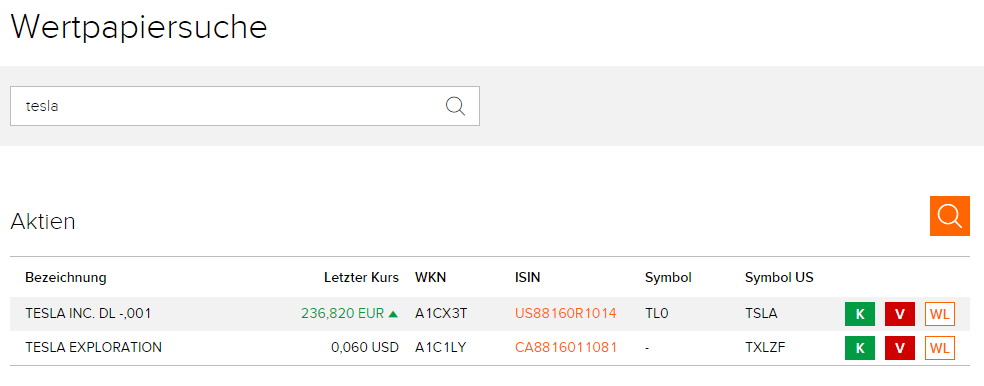
Task: Click the WKN column header
Action: click(430, 277)
